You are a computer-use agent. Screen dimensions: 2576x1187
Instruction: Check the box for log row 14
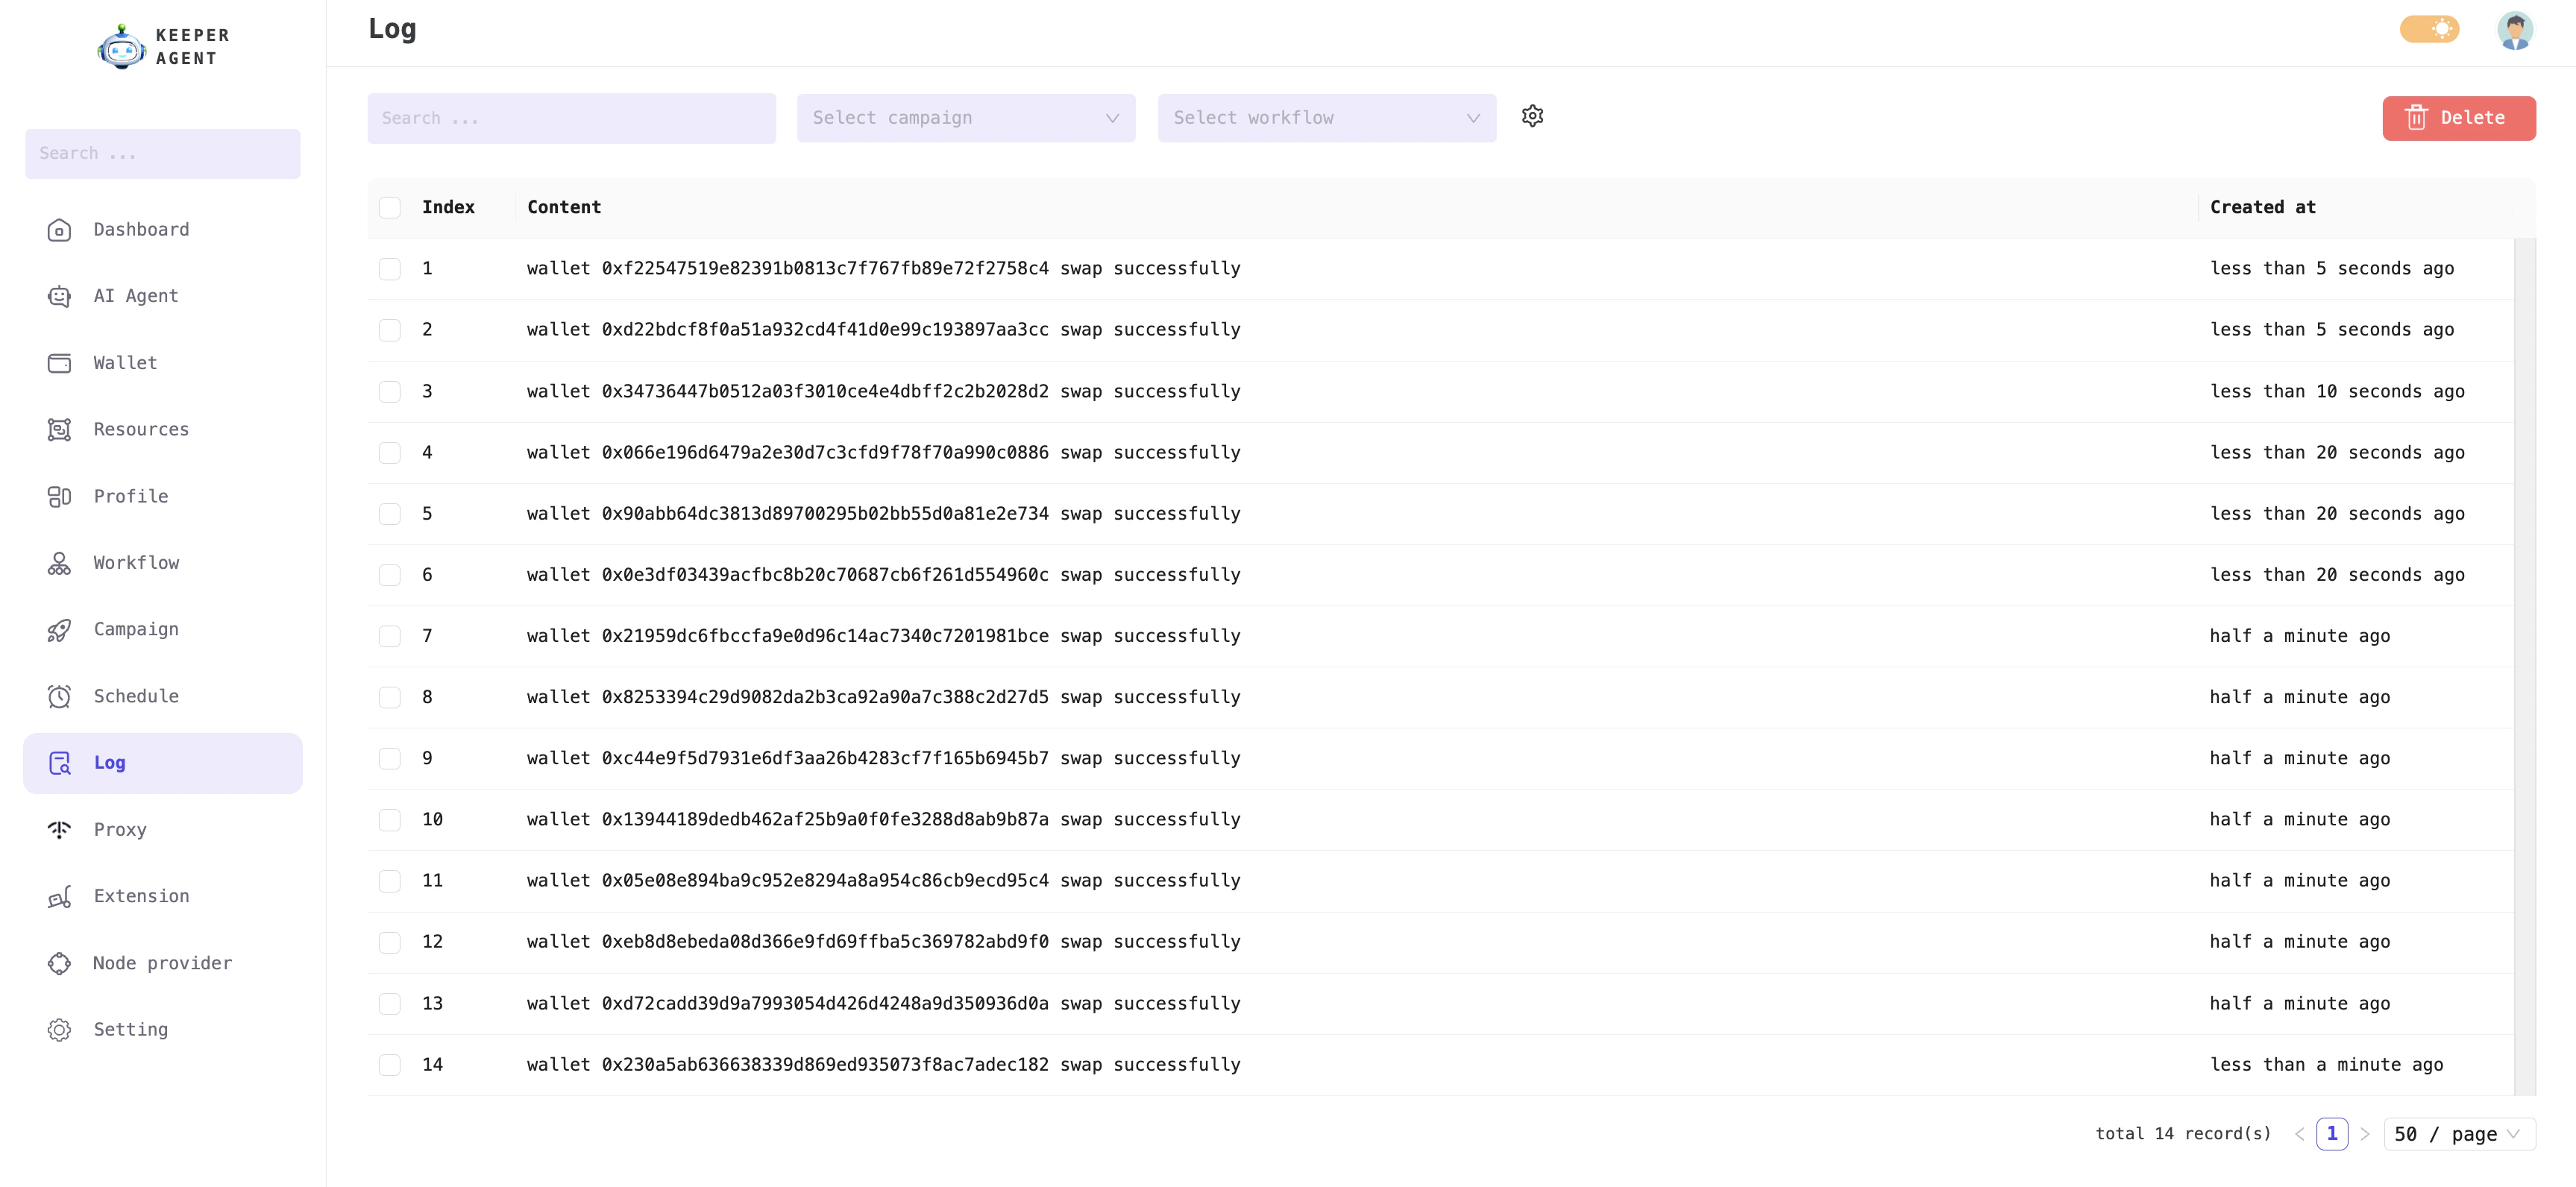pyautogui.click(x=390, y=1065)
